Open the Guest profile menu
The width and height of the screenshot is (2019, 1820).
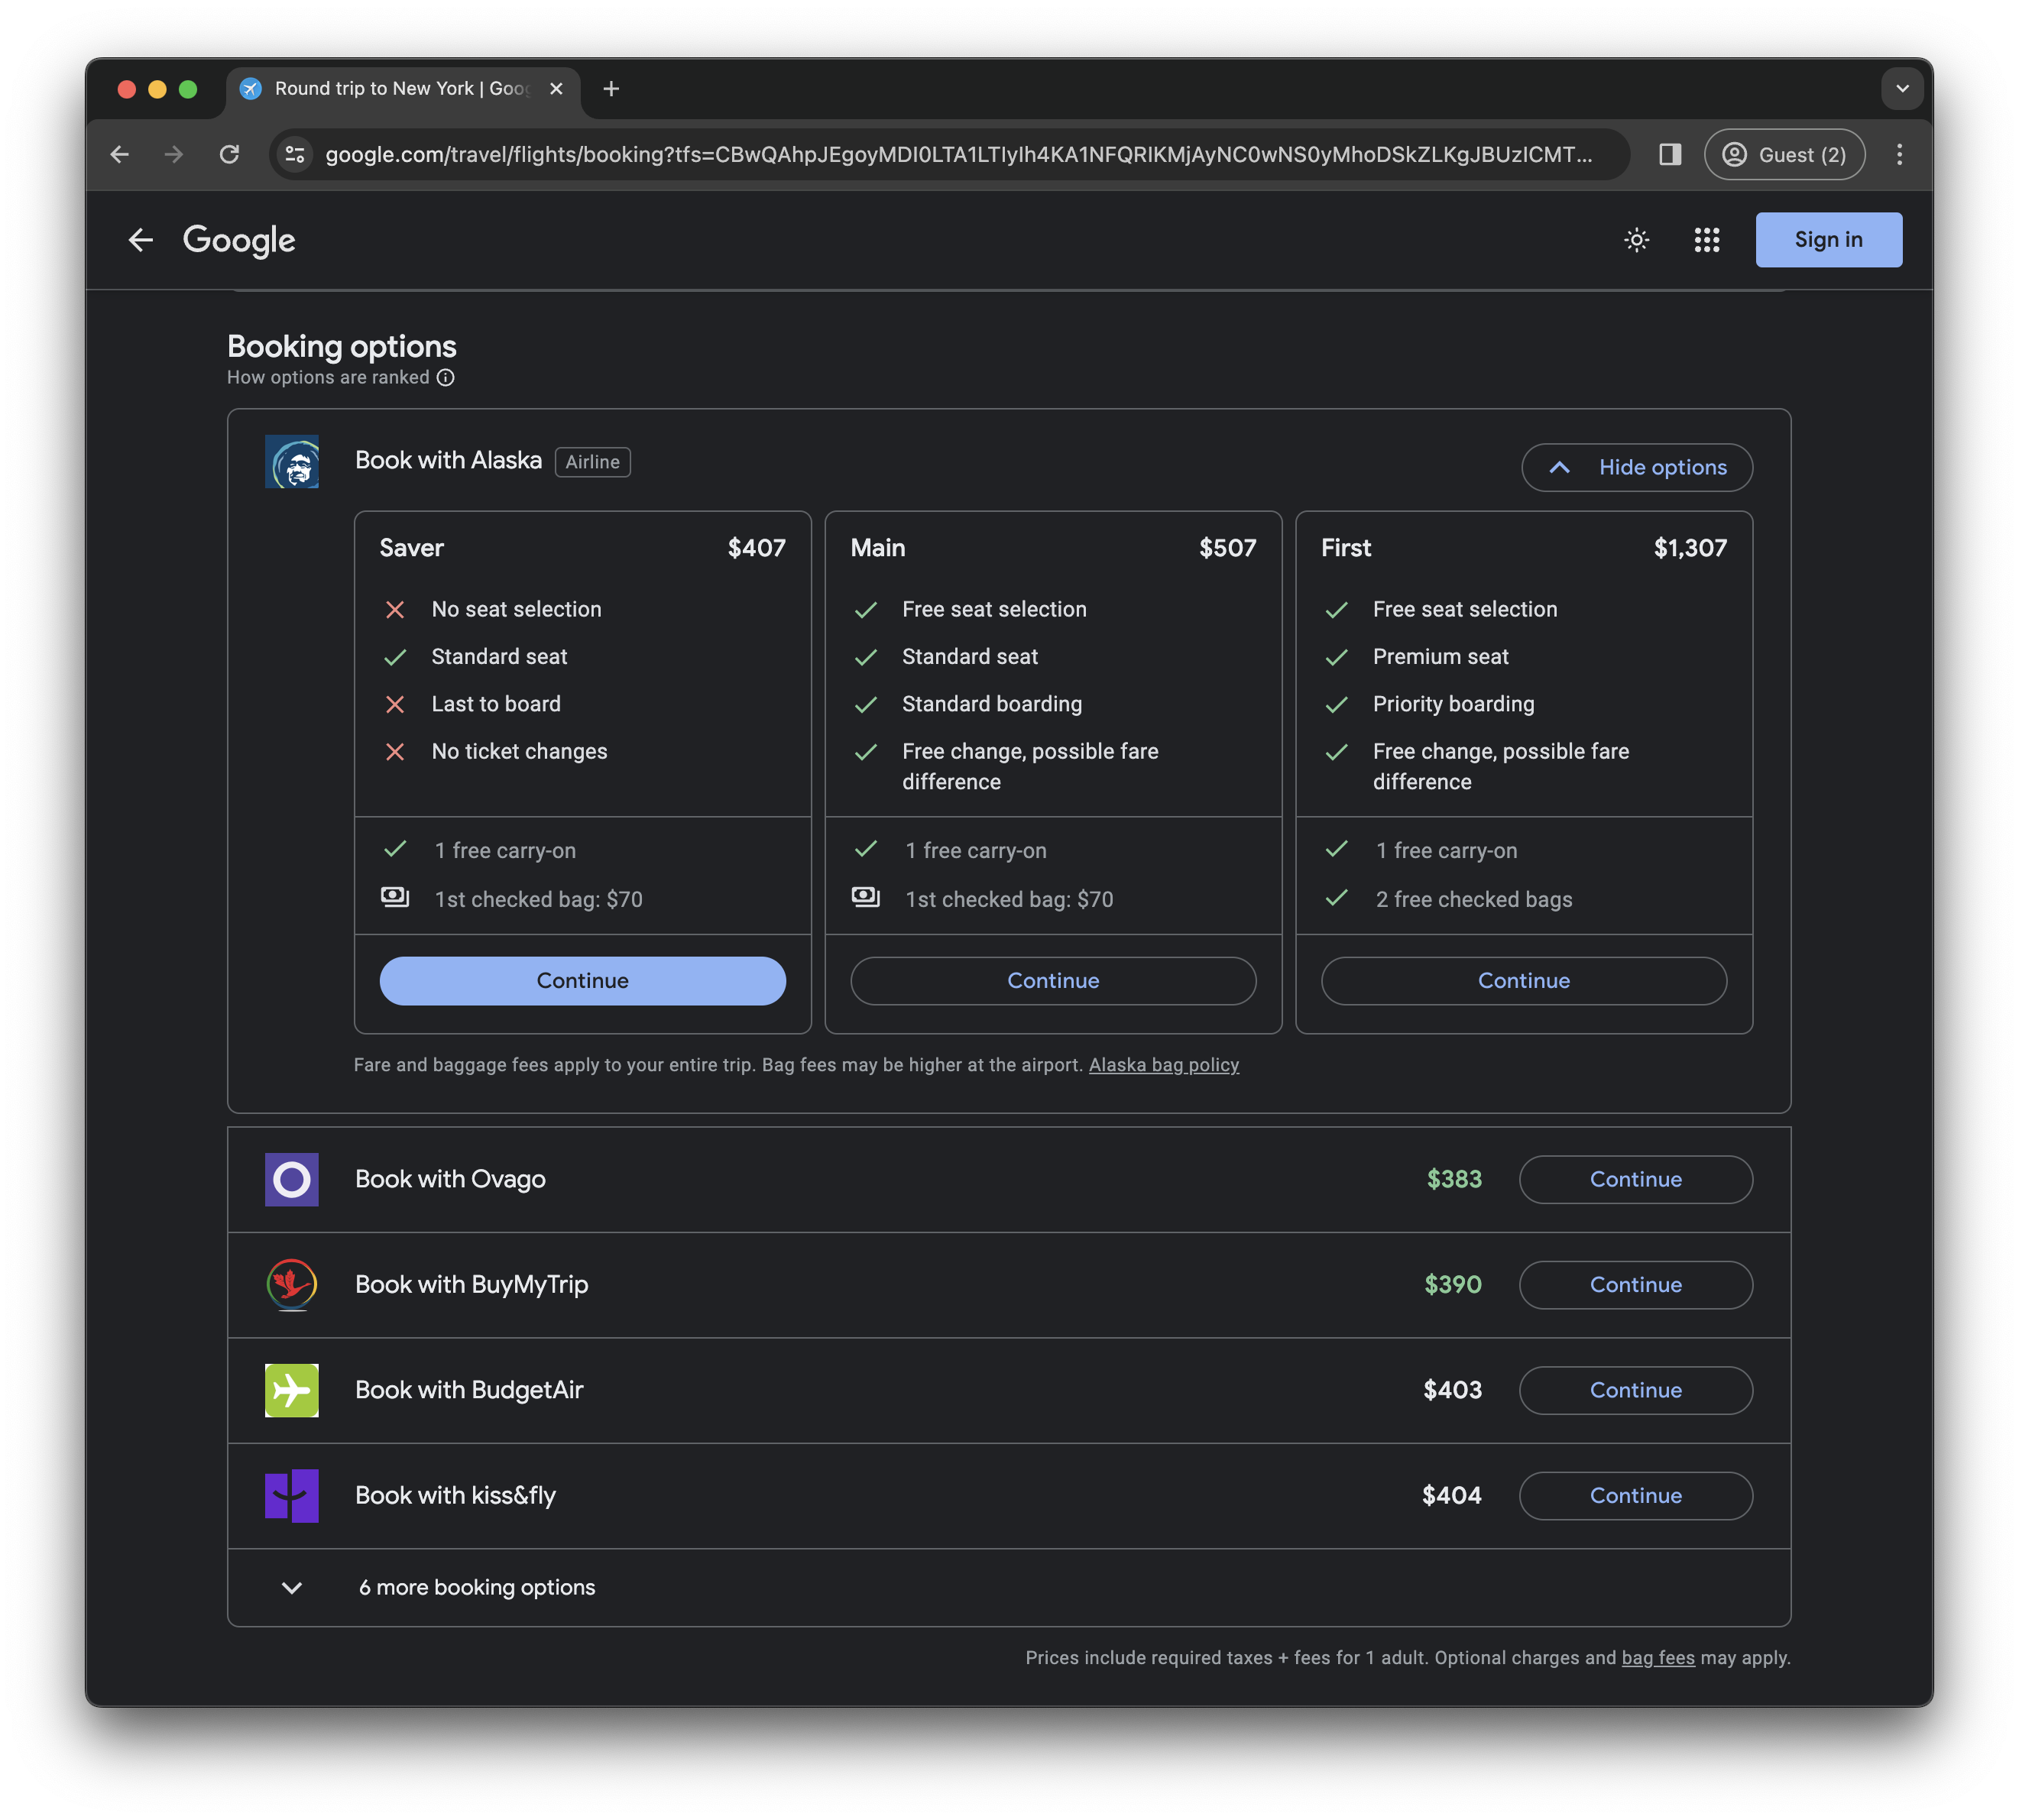coord(1783,154)
